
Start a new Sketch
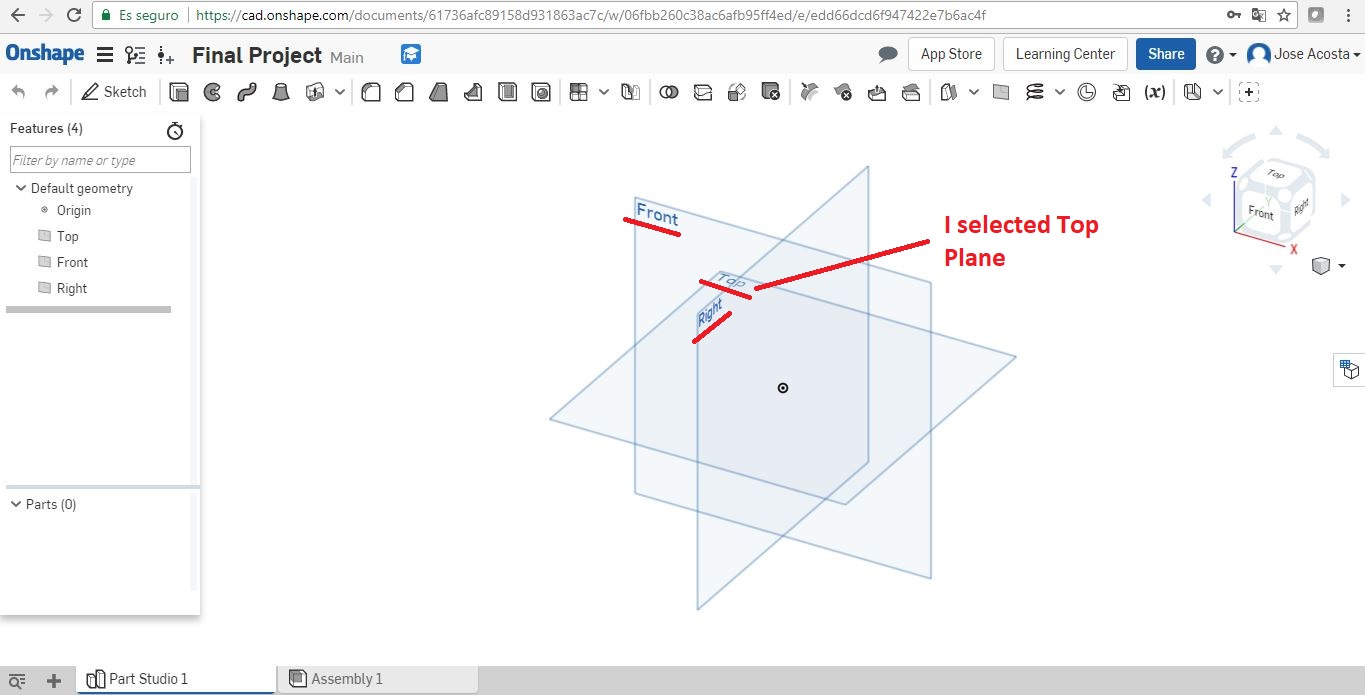point(114,92)
